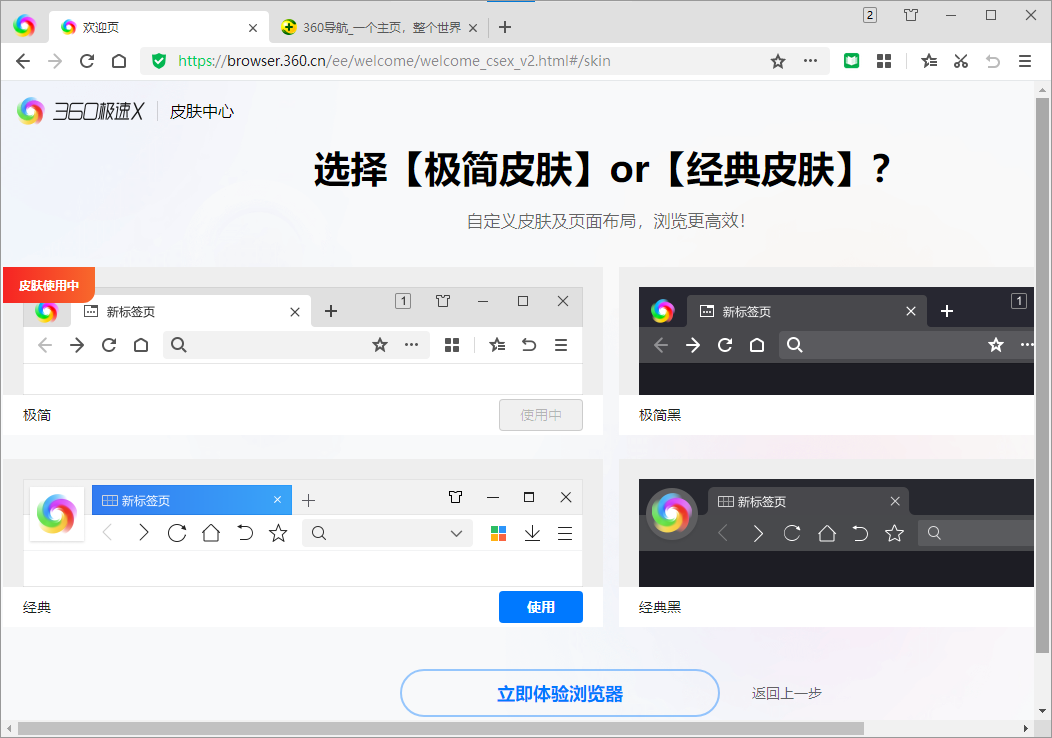Close the 360导航 tab
The height and width of the screenshot is (738, 1052).
[473, 28]
